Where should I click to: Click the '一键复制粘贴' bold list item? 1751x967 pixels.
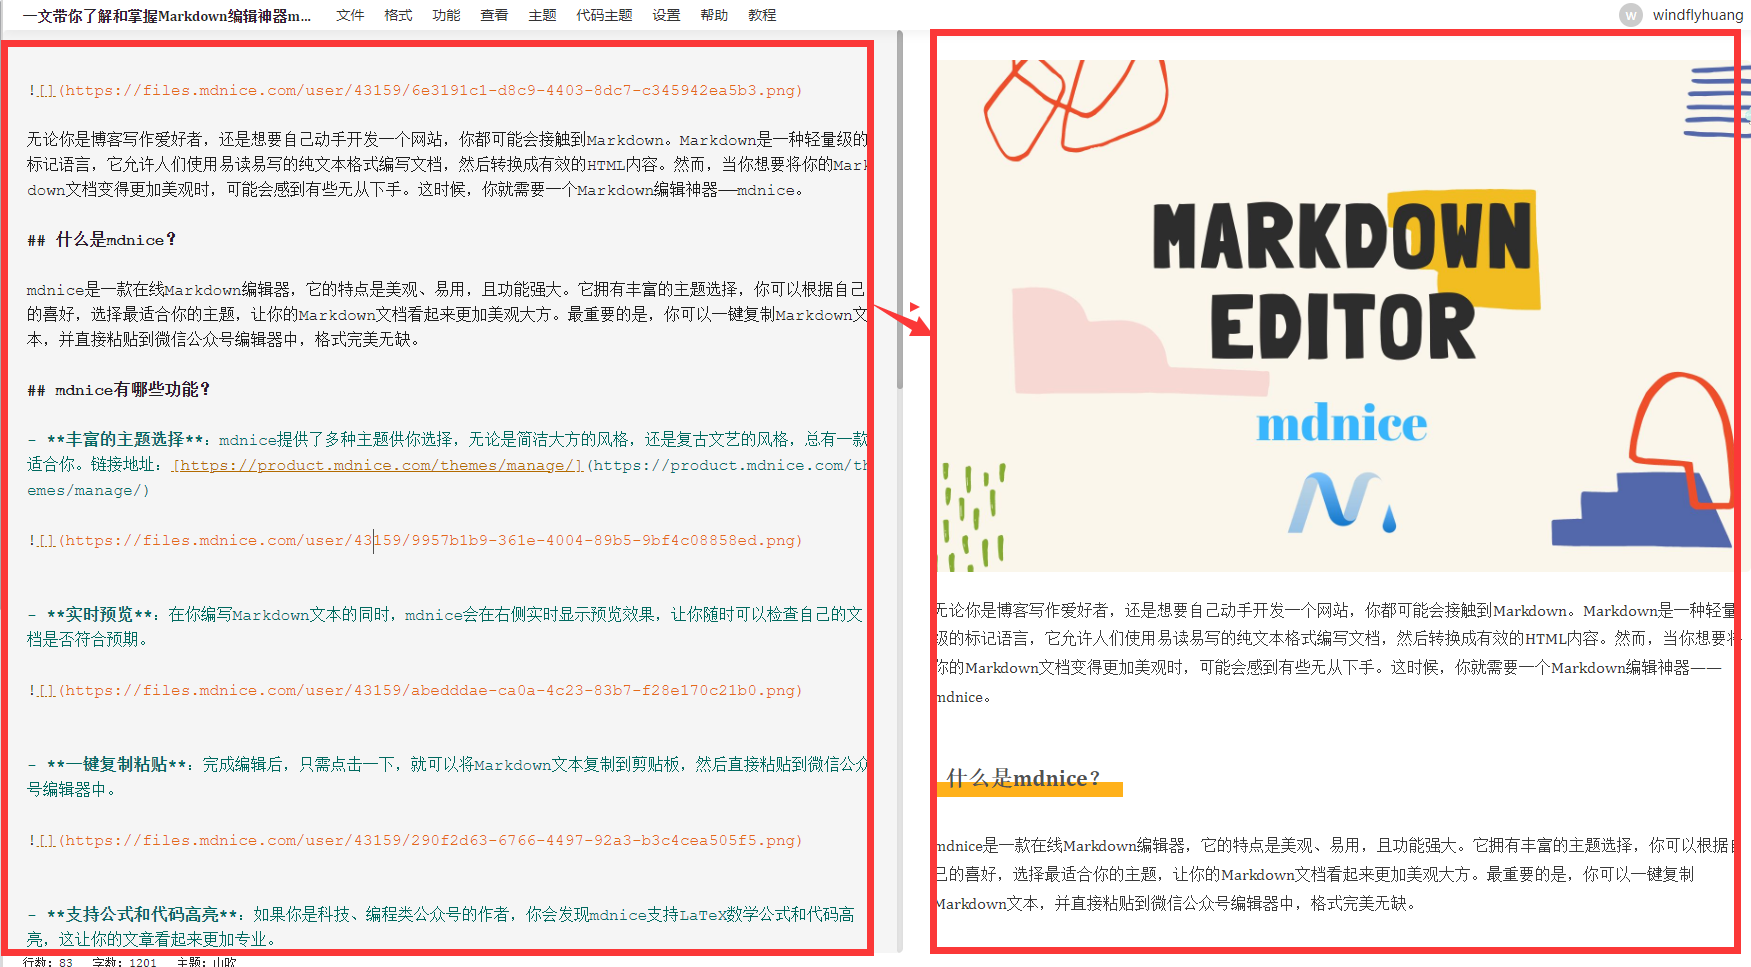pyautogui.click(x=117, y=764)
